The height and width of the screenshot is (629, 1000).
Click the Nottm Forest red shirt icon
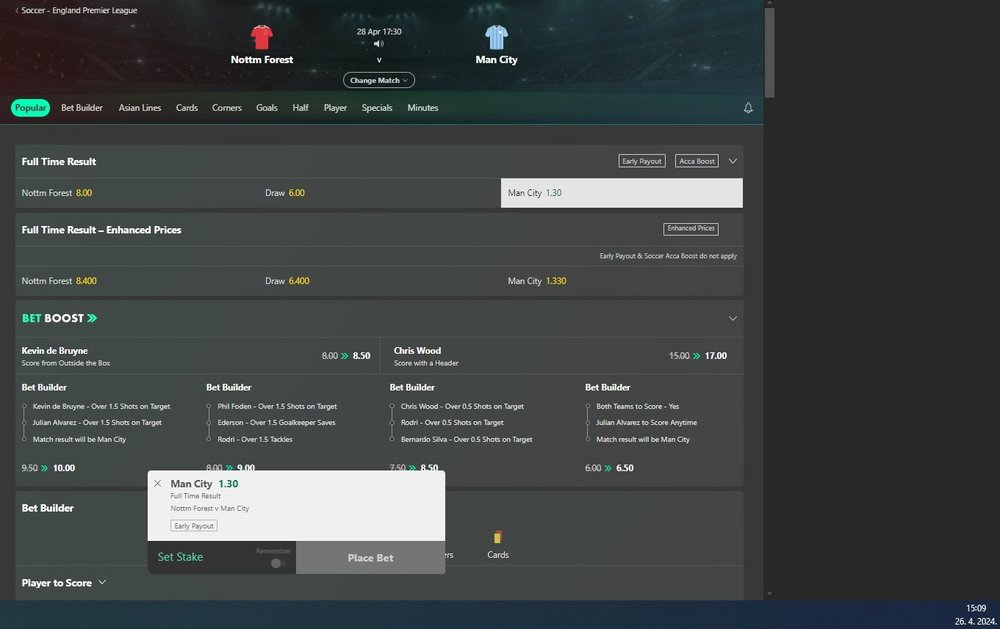click(x=262, y=38)
